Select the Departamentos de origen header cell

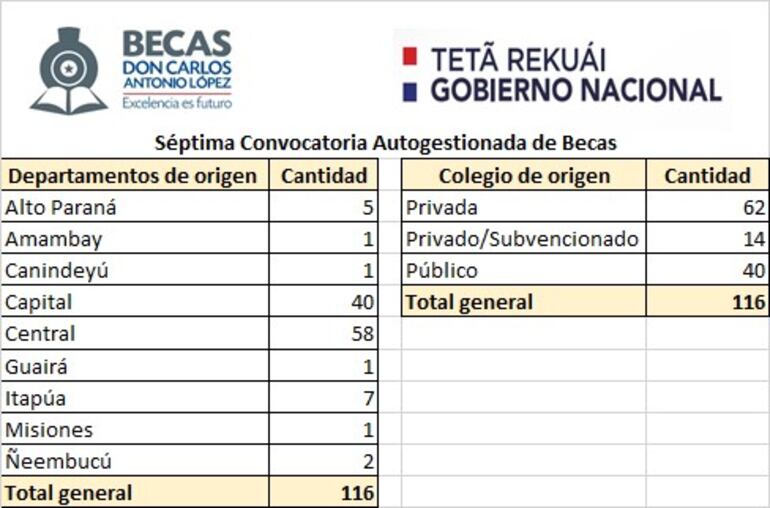click(133, 176)
